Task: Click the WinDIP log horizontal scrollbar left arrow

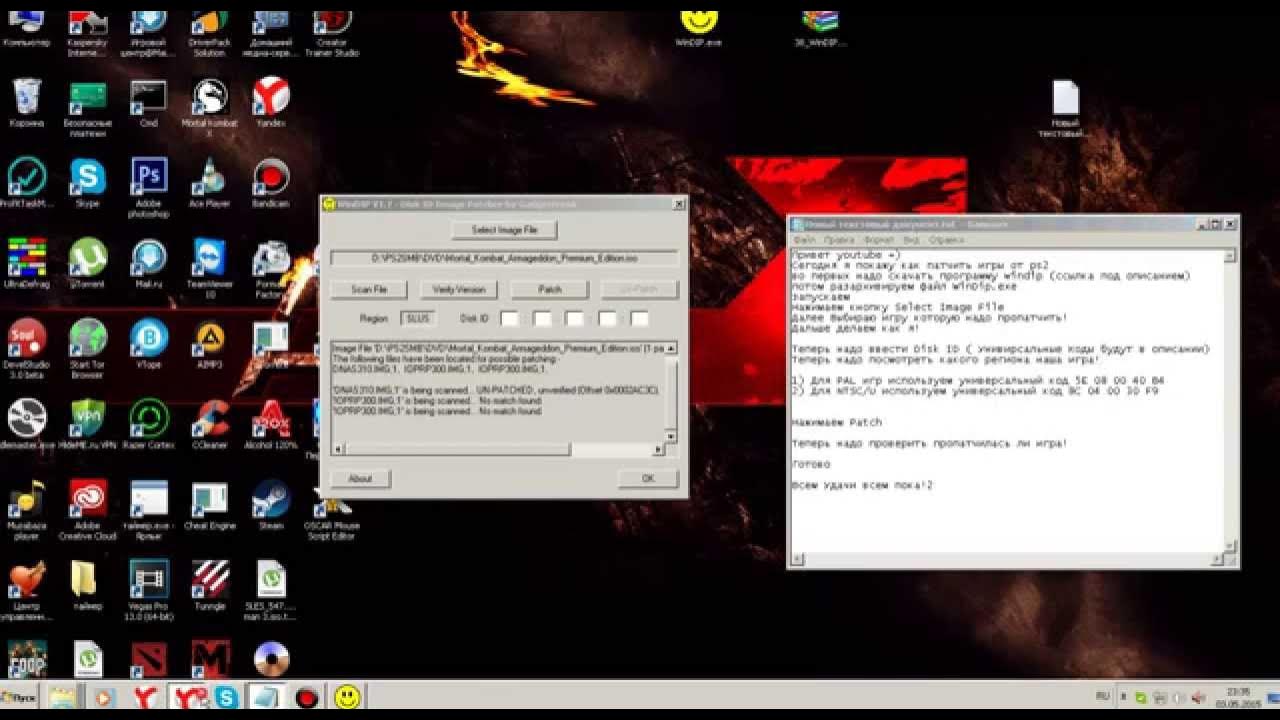Action: coord(337,450)
